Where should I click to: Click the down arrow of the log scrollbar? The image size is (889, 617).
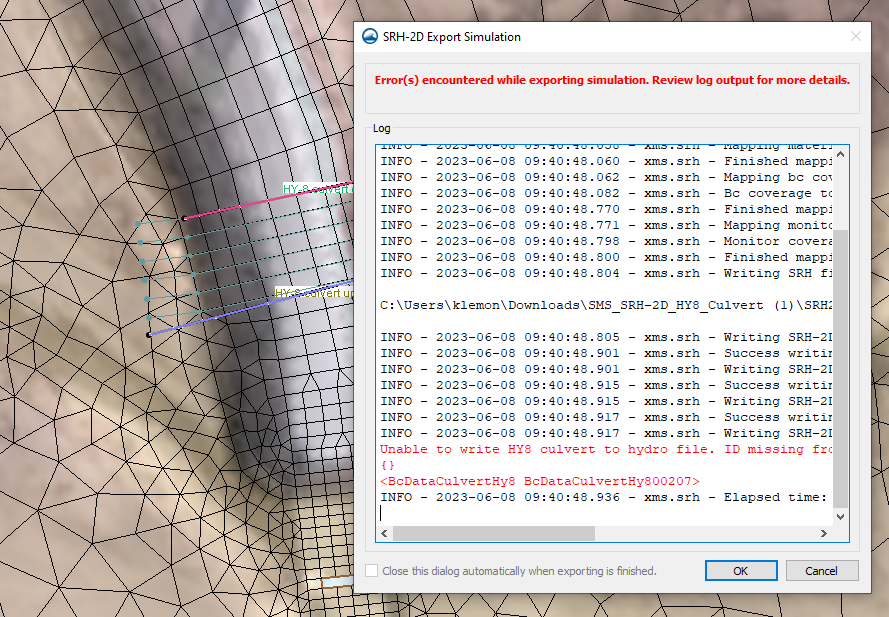[840, 516]
